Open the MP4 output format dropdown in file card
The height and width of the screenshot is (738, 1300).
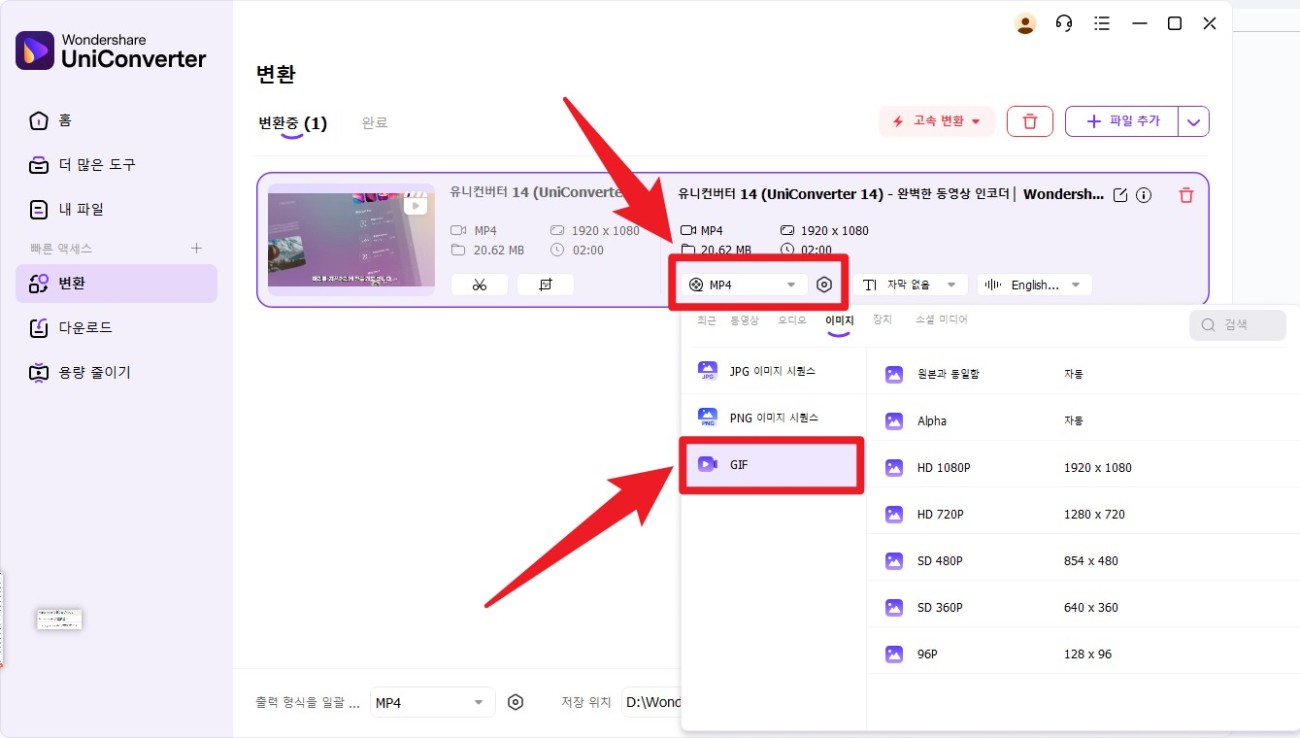(744, 285)
